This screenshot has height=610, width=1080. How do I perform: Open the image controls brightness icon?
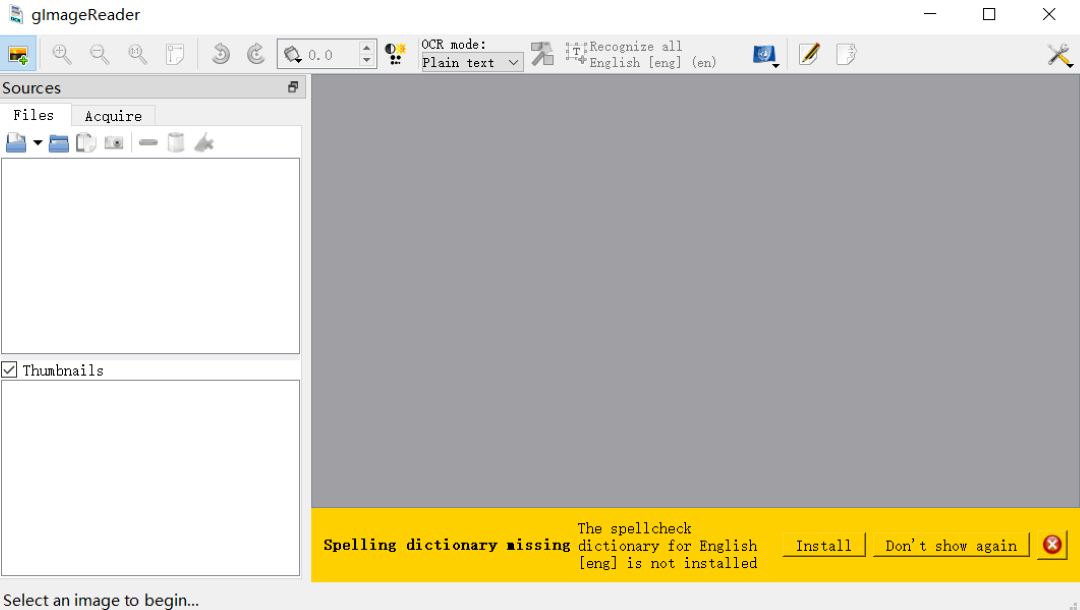pos(395,54)
